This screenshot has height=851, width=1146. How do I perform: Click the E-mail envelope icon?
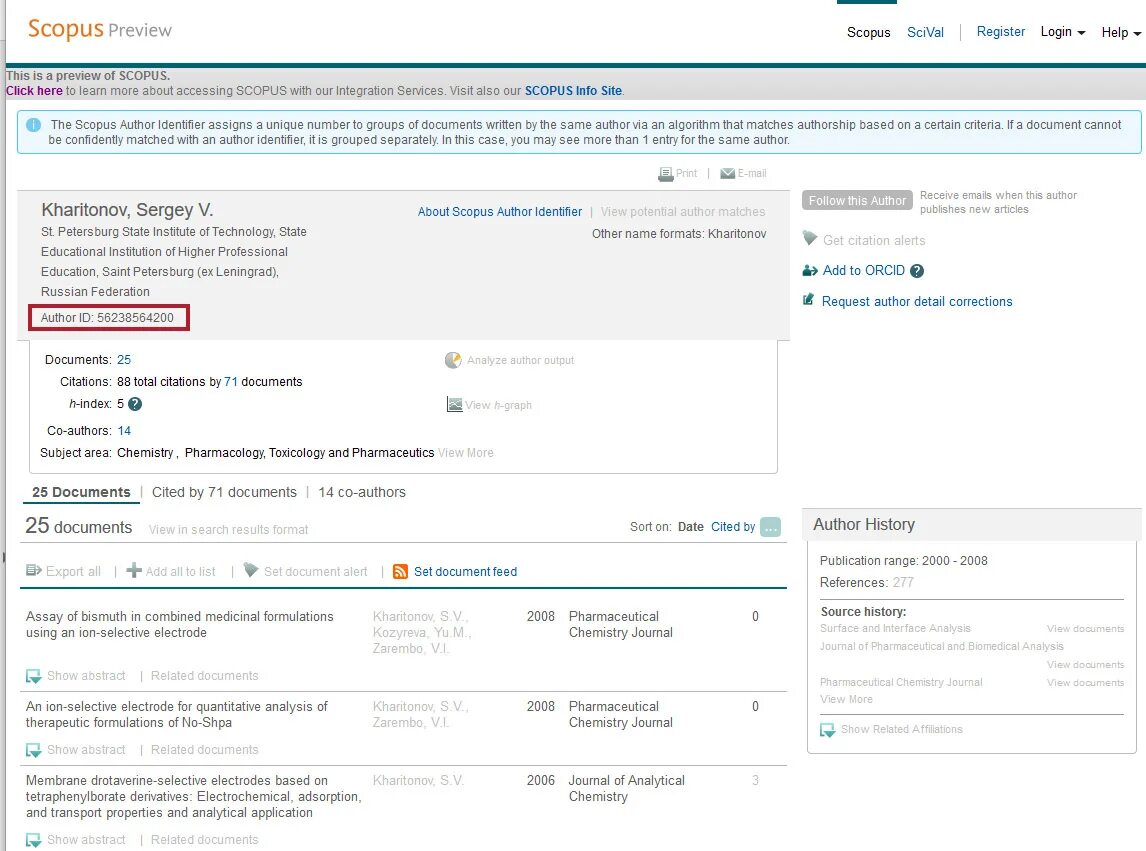727,173
